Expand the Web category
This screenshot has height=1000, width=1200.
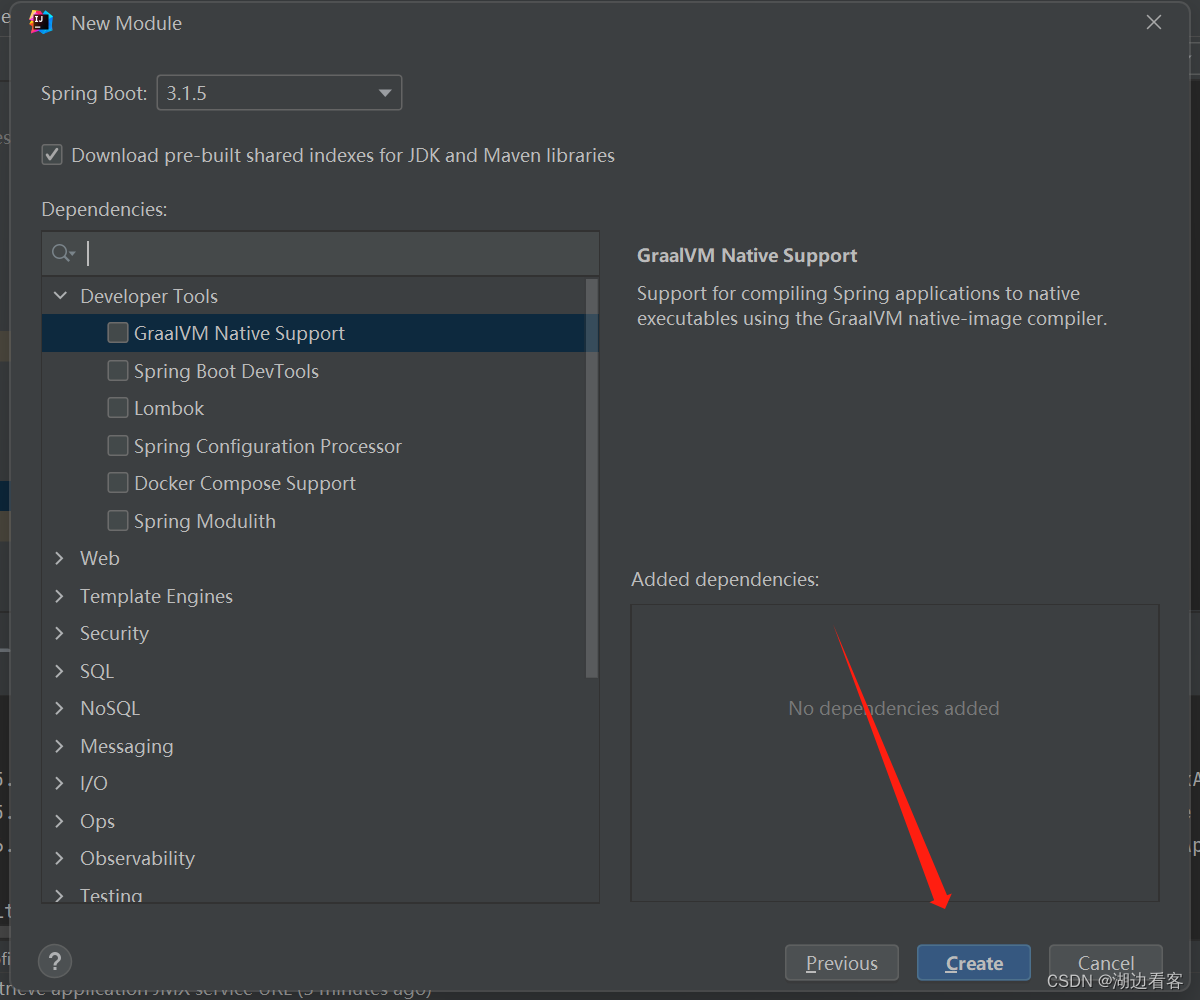[60, 558]
